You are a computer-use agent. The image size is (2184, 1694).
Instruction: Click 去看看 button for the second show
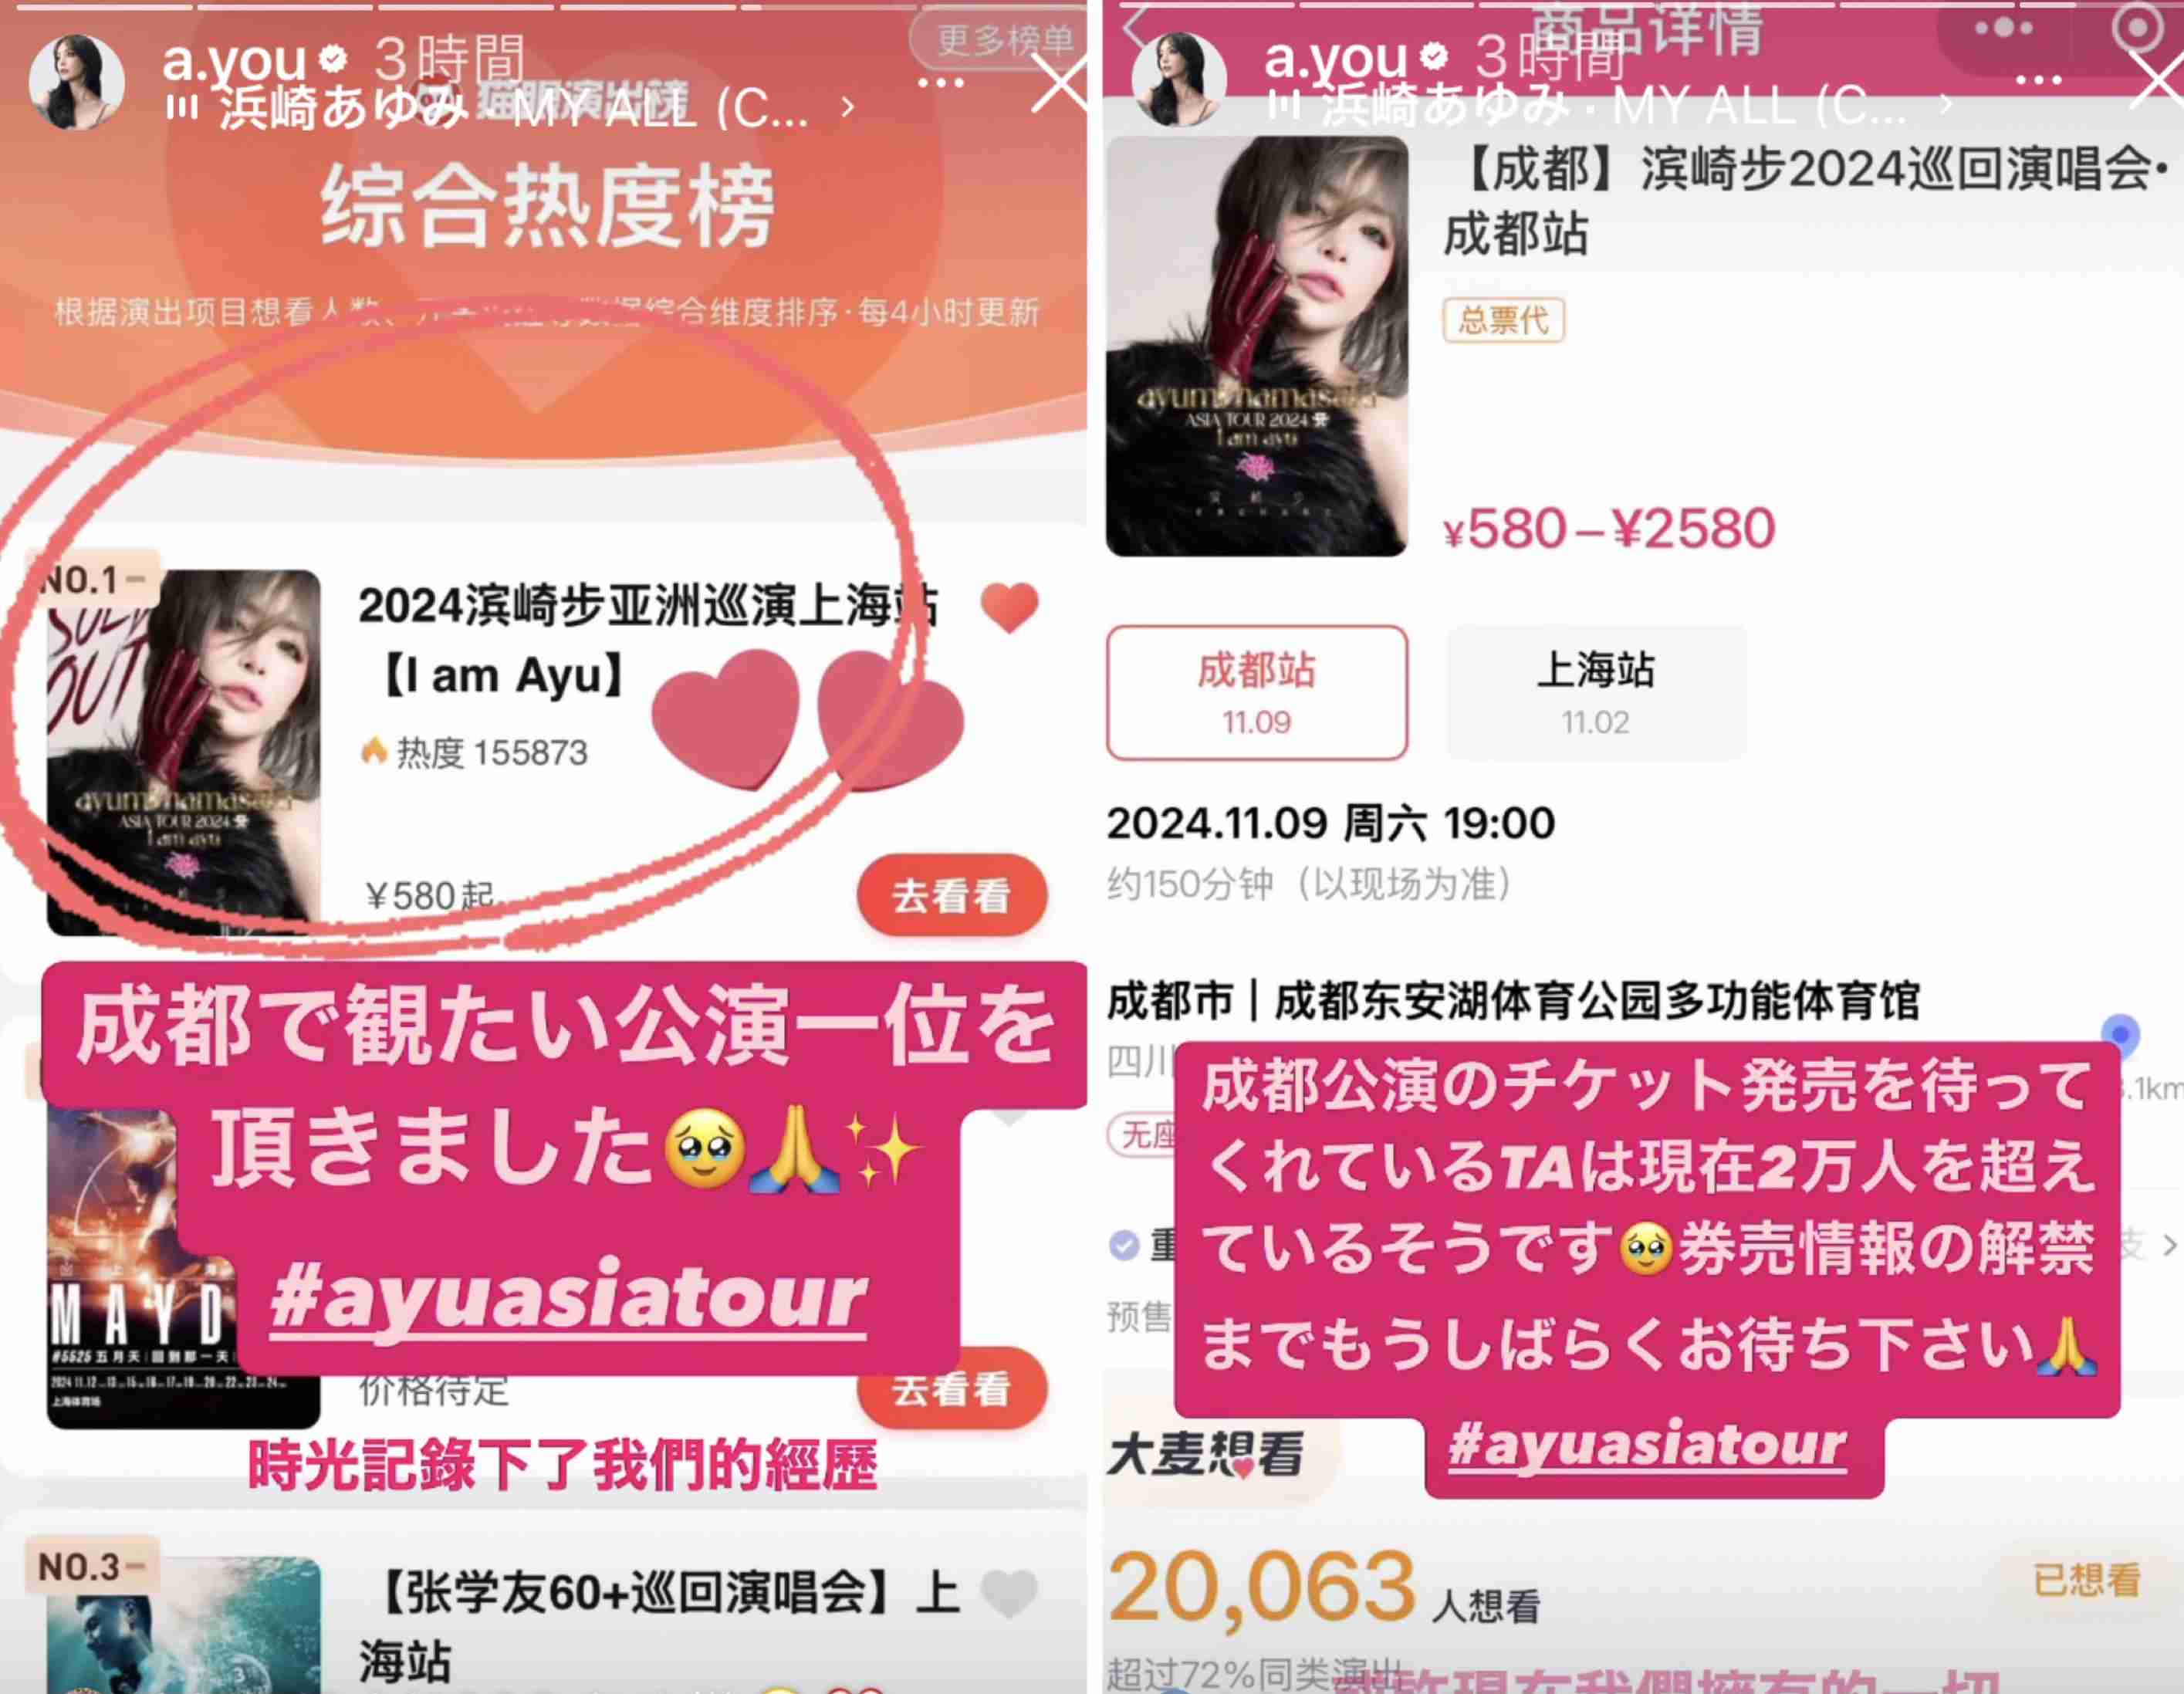click(951, 1390)
